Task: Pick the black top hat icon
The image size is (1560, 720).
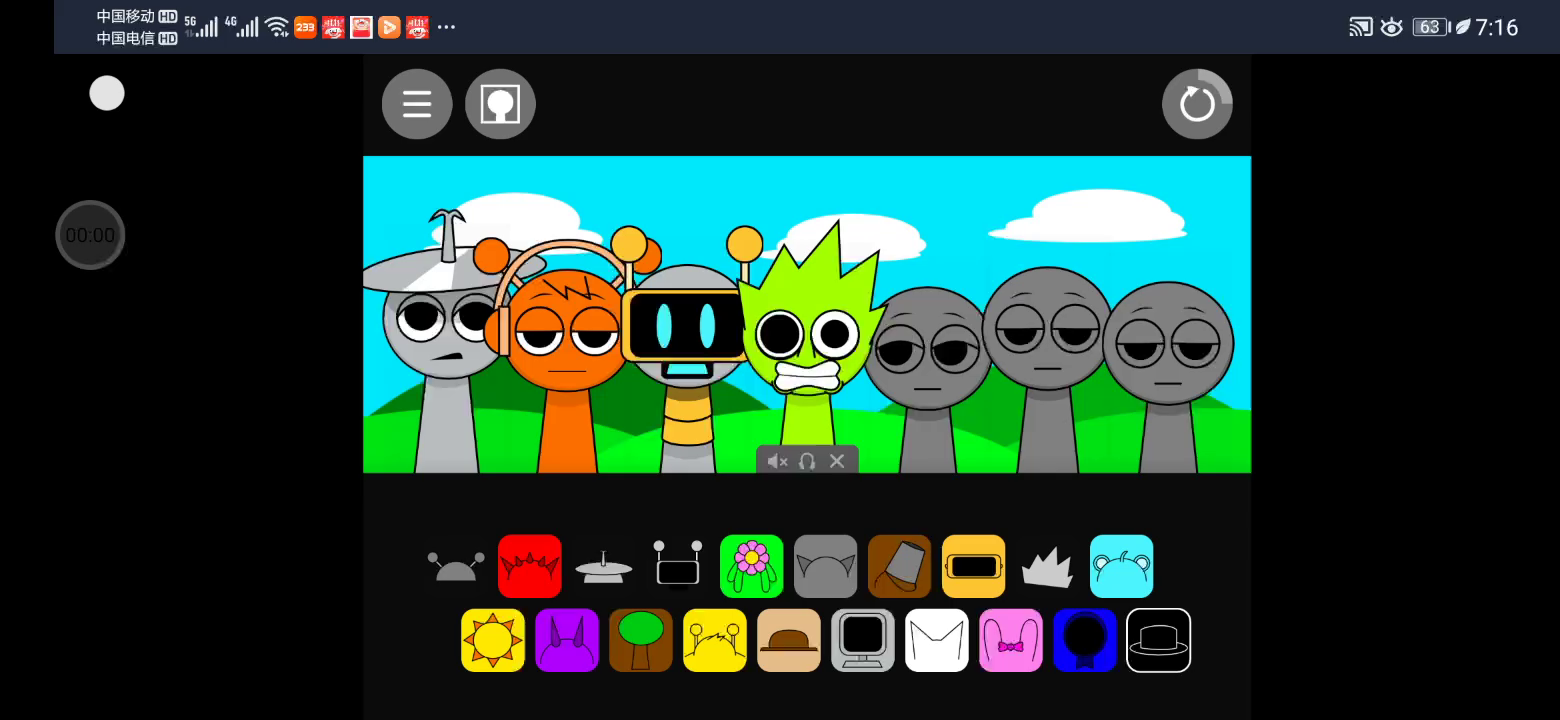Action: (x=1158, y=641)
